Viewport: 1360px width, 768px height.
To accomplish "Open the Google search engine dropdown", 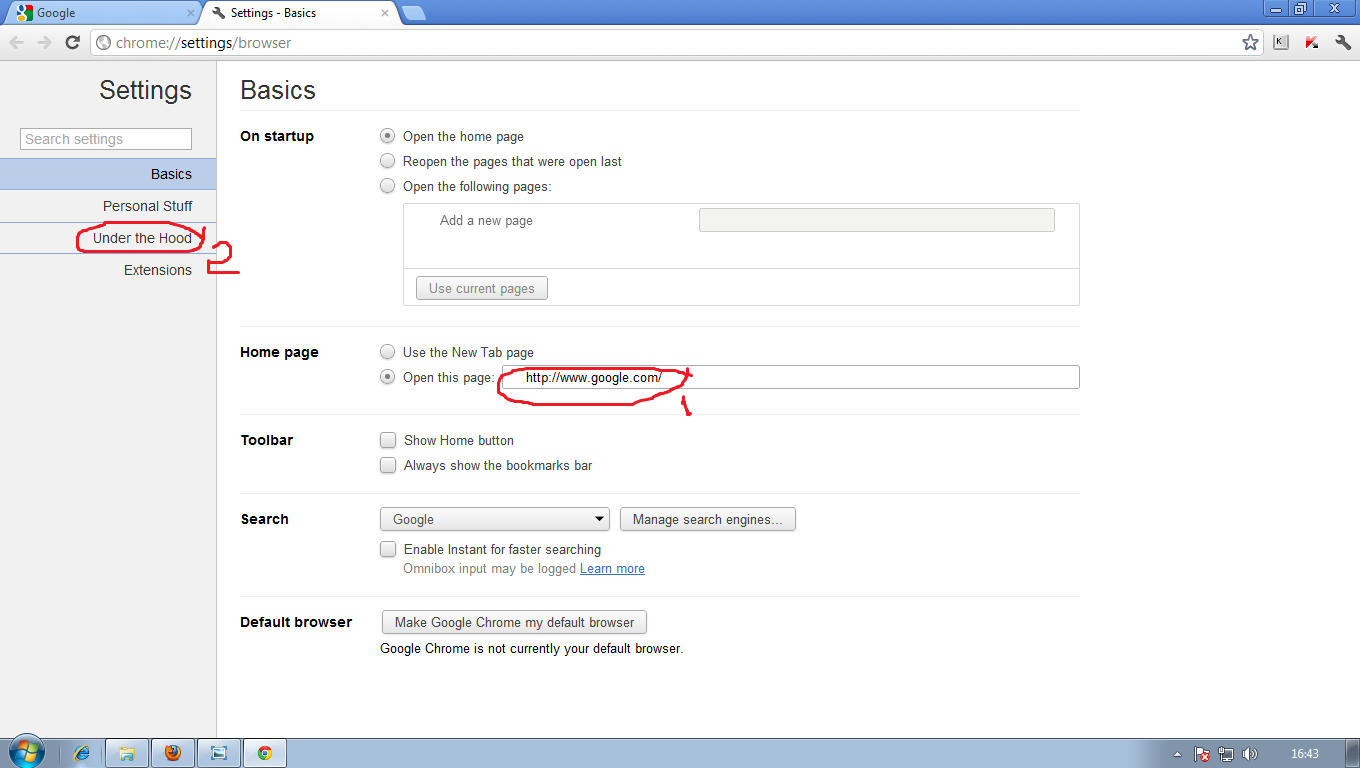I will coord(495,519).
